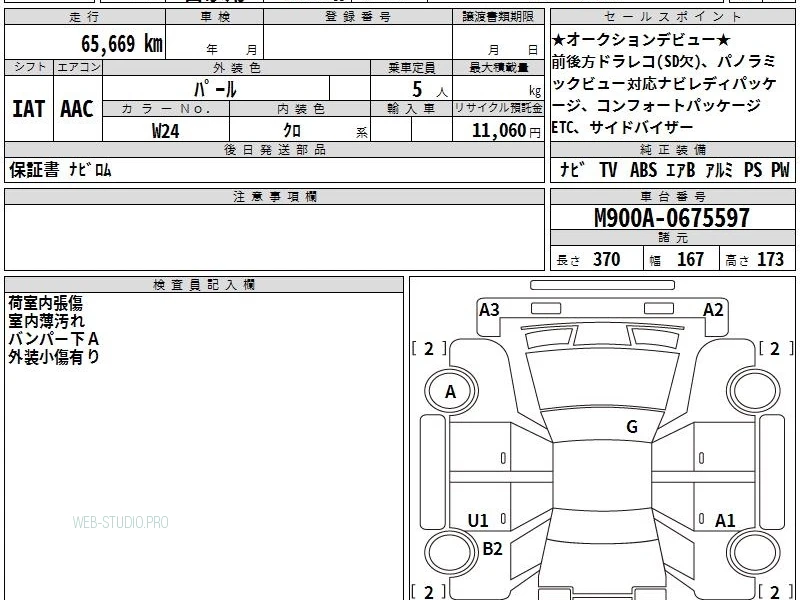Click the 荷室内張傷 inspector note

point(45,303)
